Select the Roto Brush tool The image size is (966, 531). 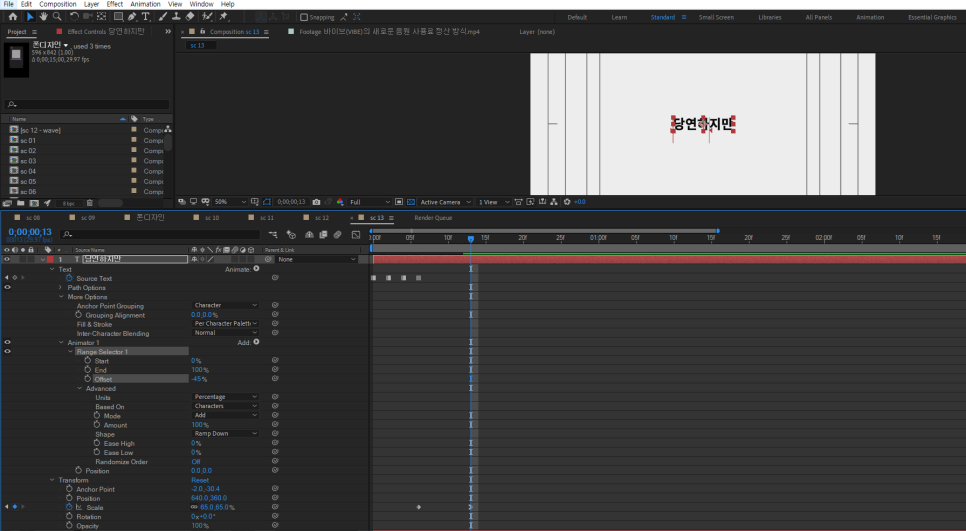[x=208, y=17]
